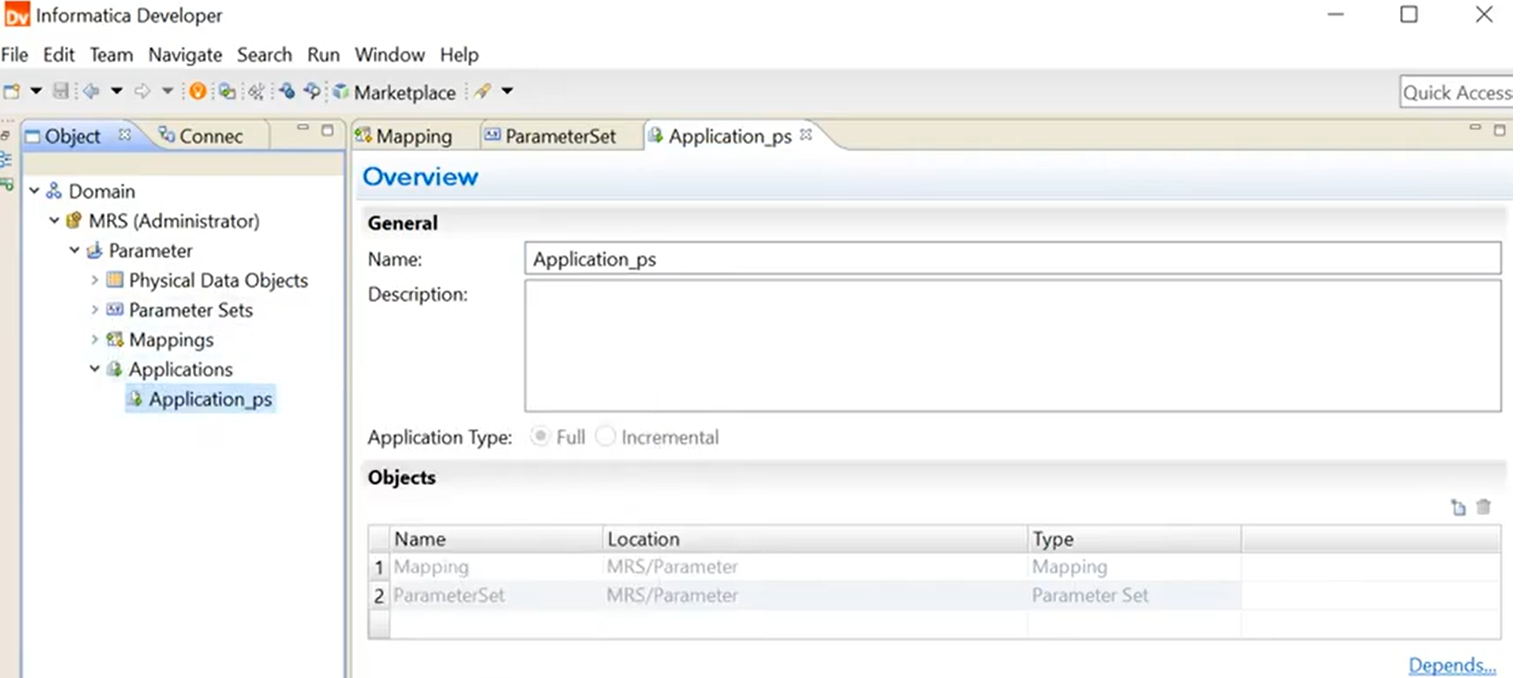Collapse the Parameter project node
The height and width of the screenshot is (678, 1523).
pos(75,251)
